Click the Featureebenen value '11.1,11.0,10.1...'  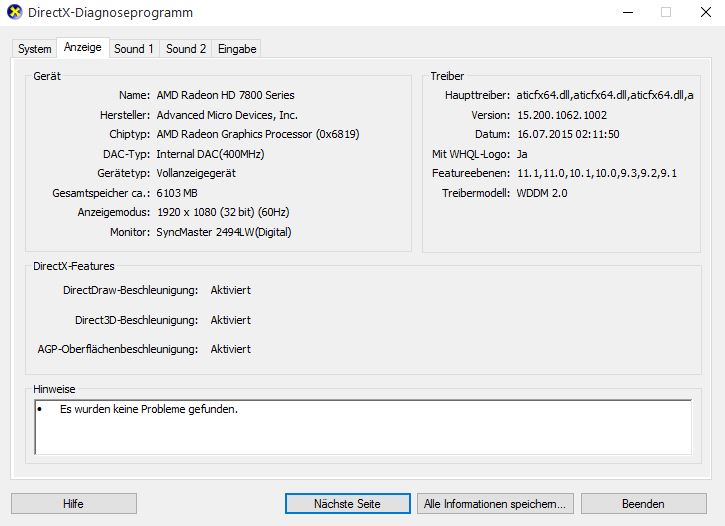click(x=596, y=173)
